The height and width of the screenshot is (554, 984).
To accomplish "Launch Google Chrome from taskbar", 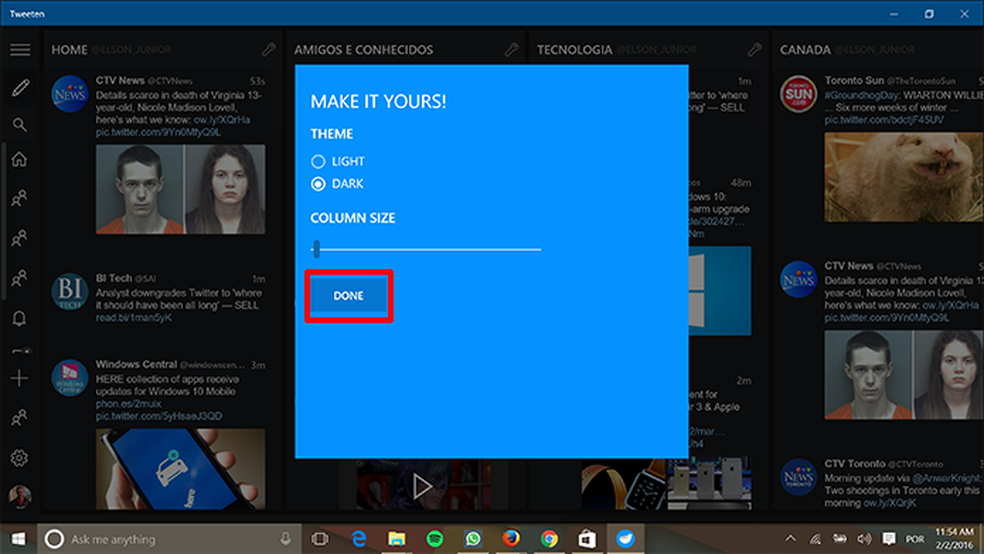I will pos(549,539).
